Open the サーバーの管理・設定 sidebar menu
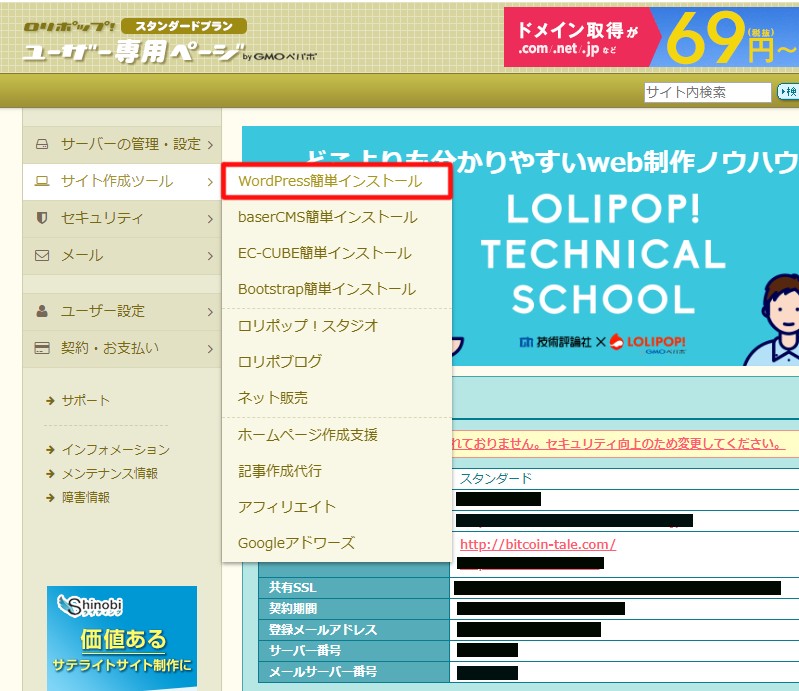Image resolution: width=799 pixels, height=691 pixels. 122,145
